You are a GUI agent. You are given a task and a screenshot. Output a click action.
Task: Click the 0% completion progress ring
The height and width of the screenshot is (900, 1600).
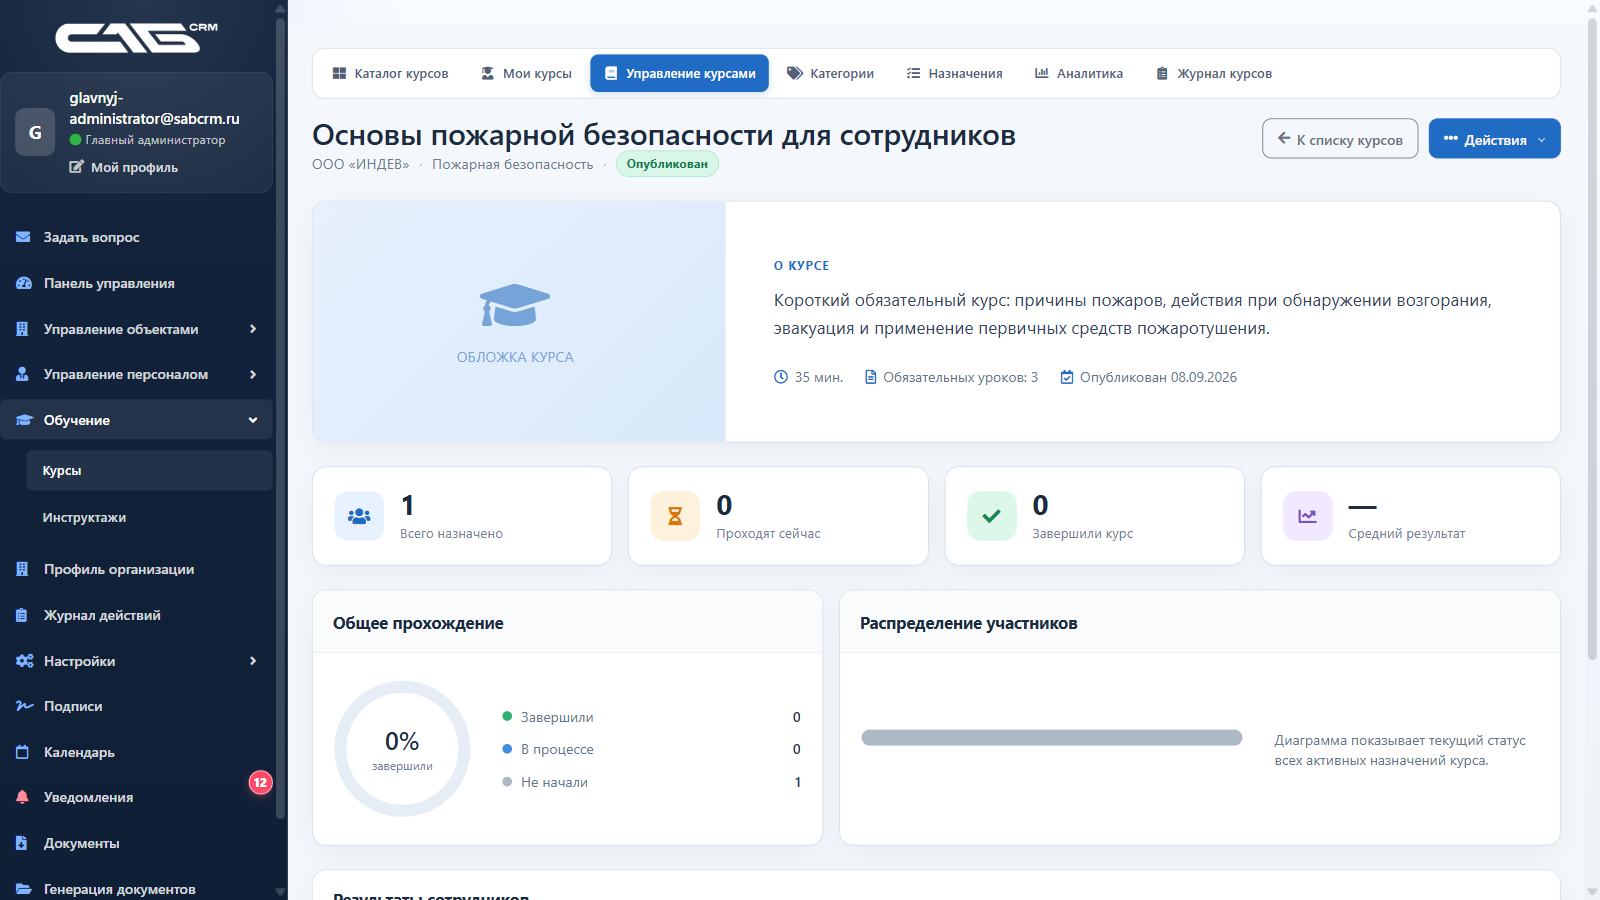point(402,749)
